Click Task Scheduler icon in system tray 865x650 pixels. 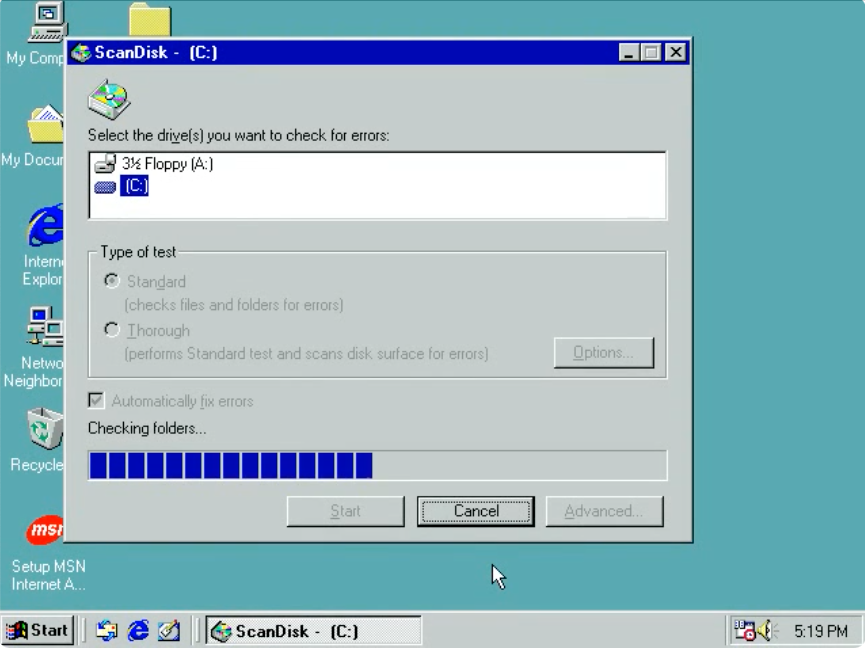[x=746, y=630]
